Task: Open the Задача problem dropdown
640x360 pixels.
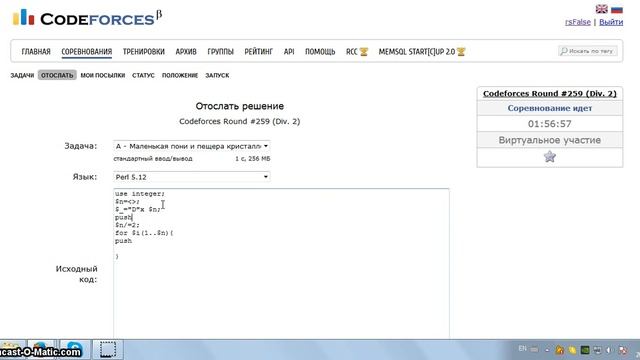Action: pos(191,146)
